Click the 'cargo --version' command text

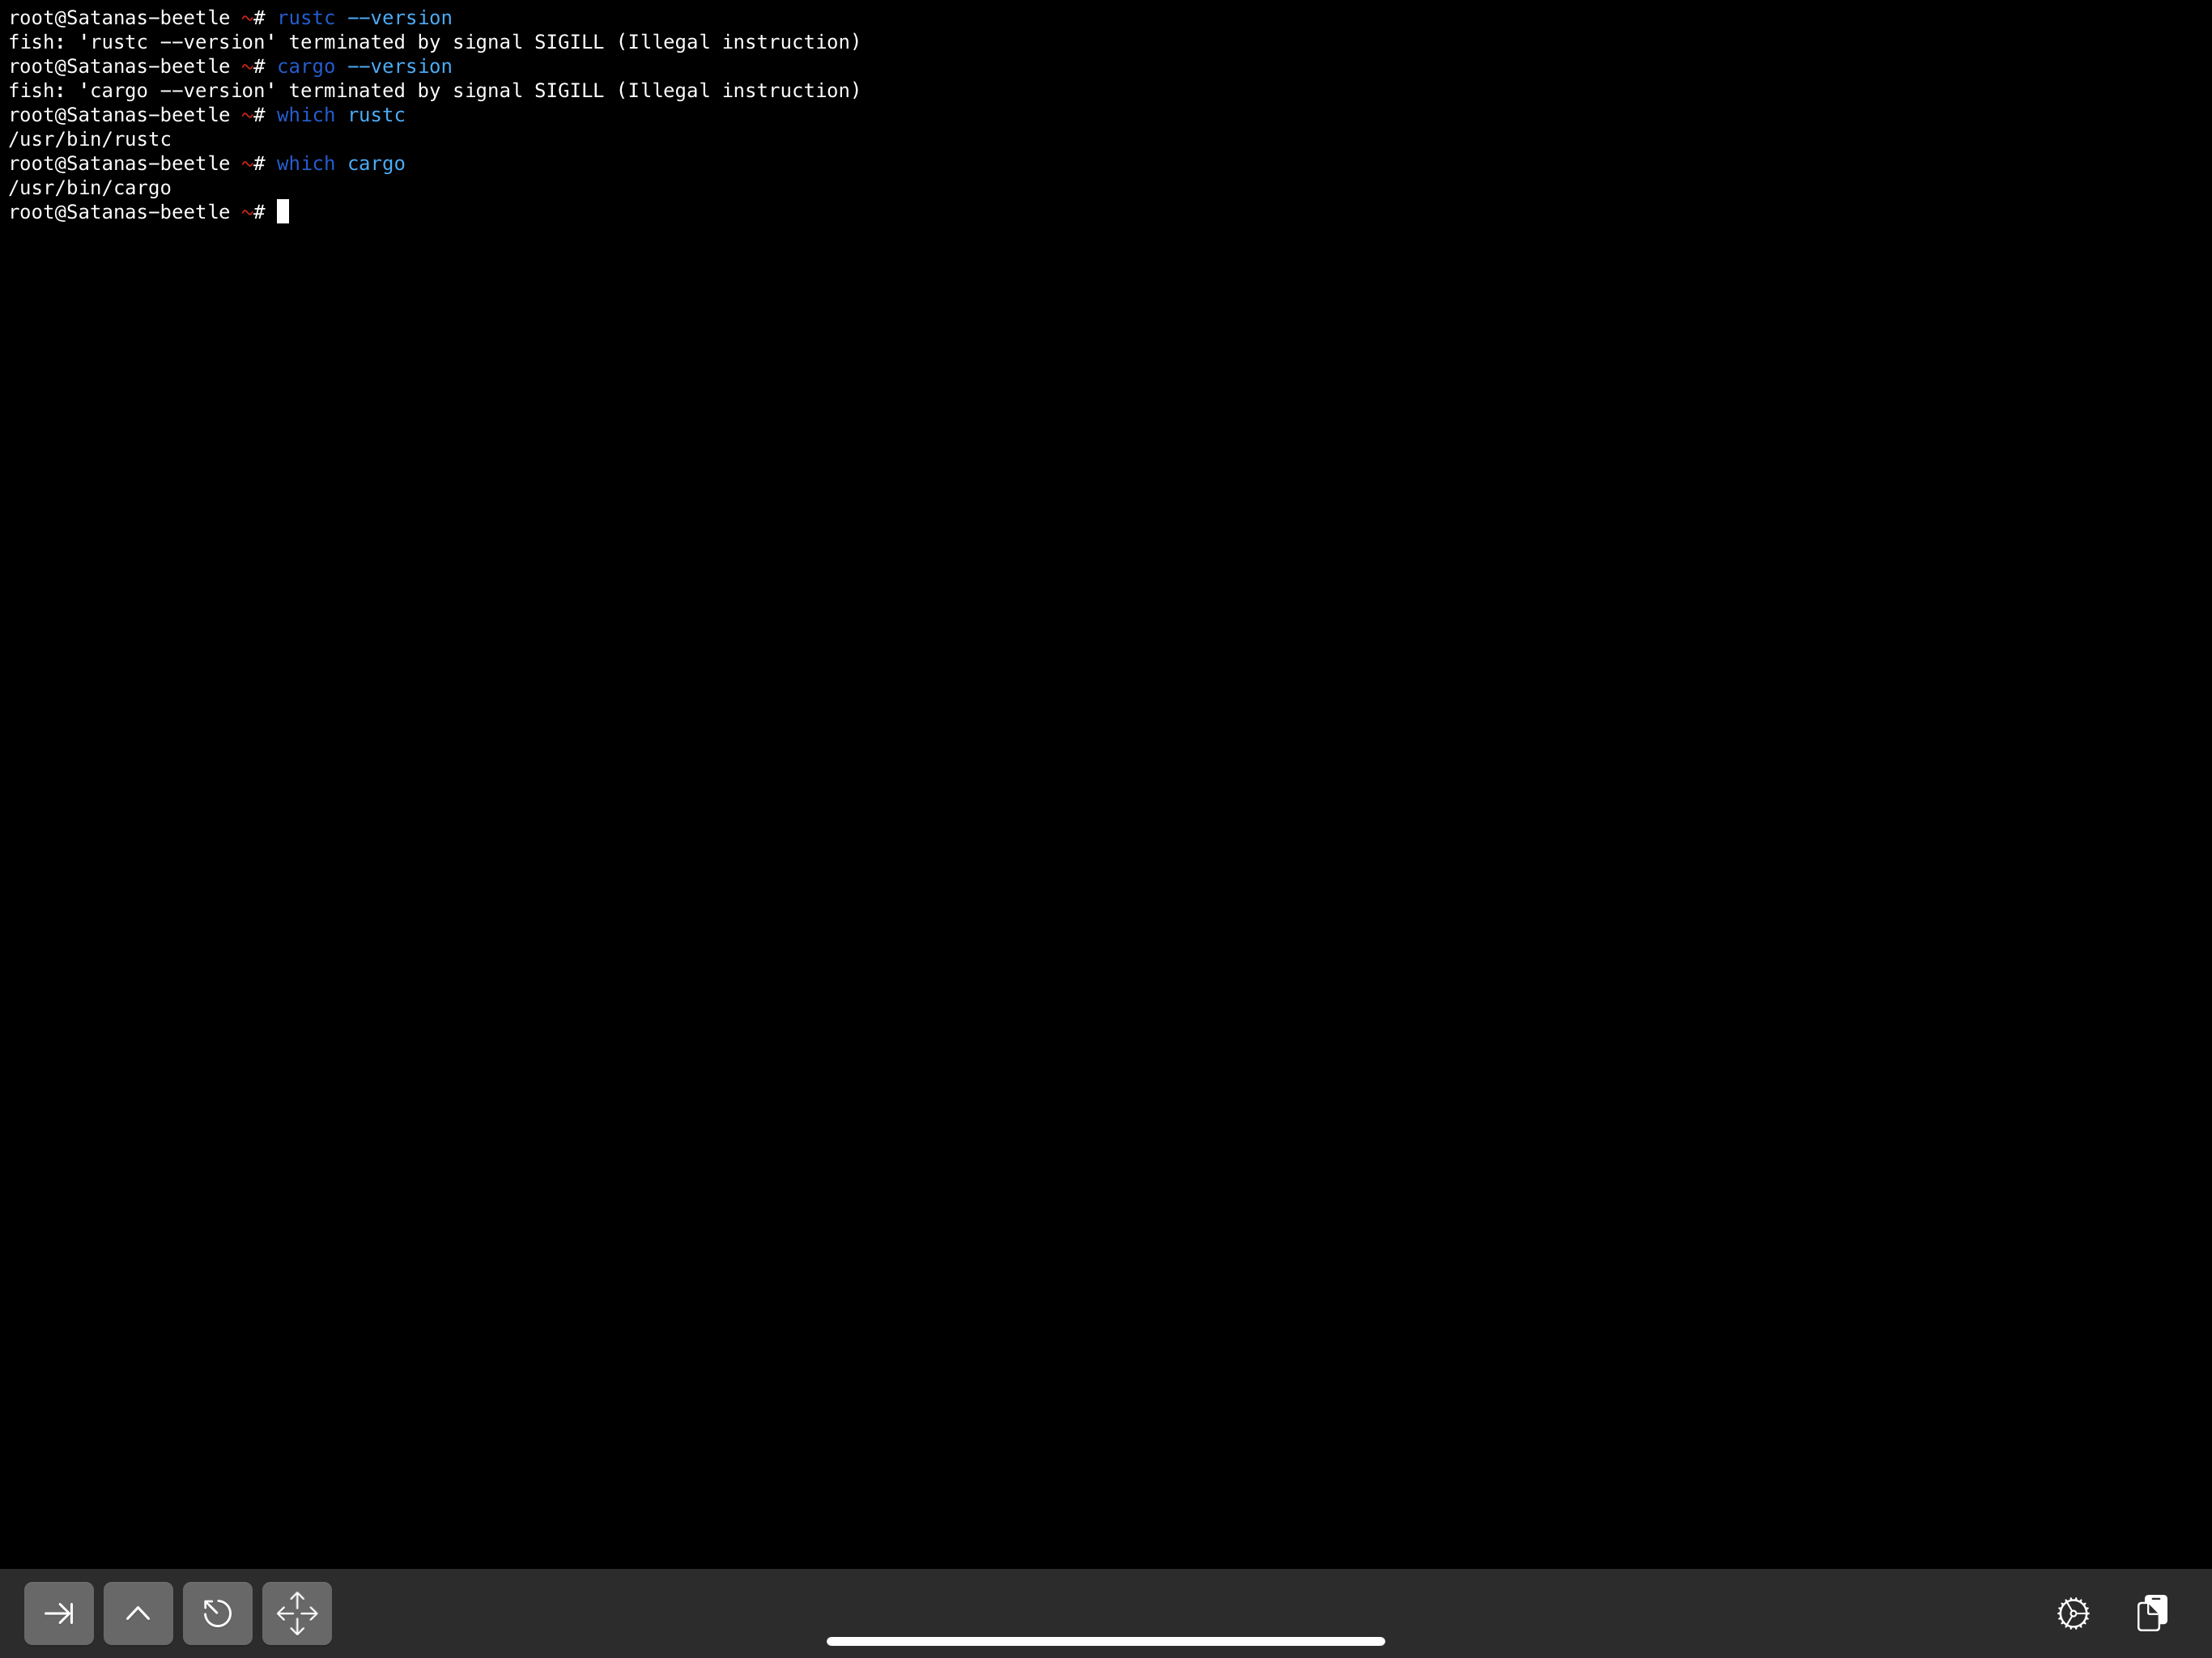[x=365, y=67]
